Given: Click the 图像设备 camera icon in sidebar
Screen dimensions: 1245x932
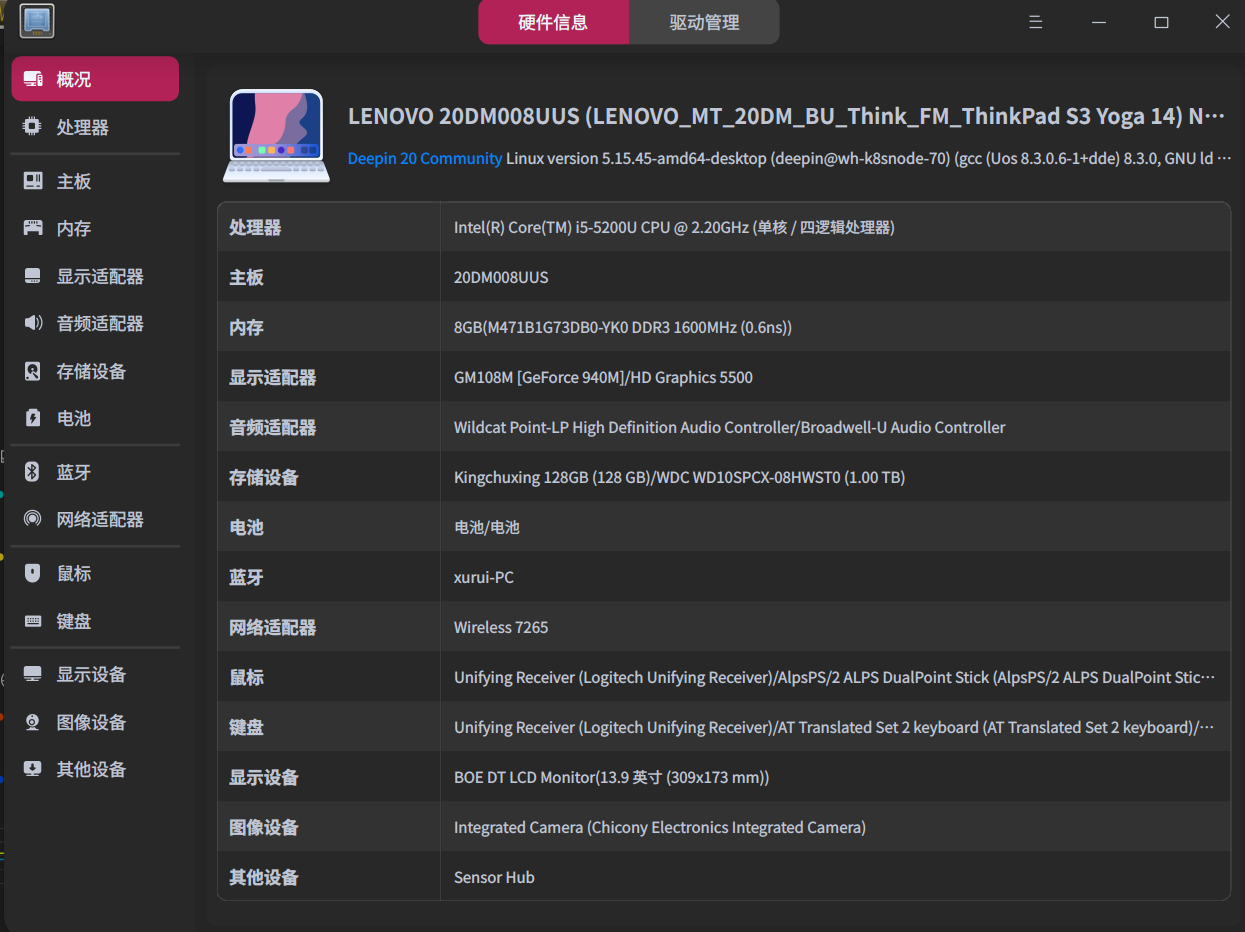Looking at the screenshot, I should 33,722.
